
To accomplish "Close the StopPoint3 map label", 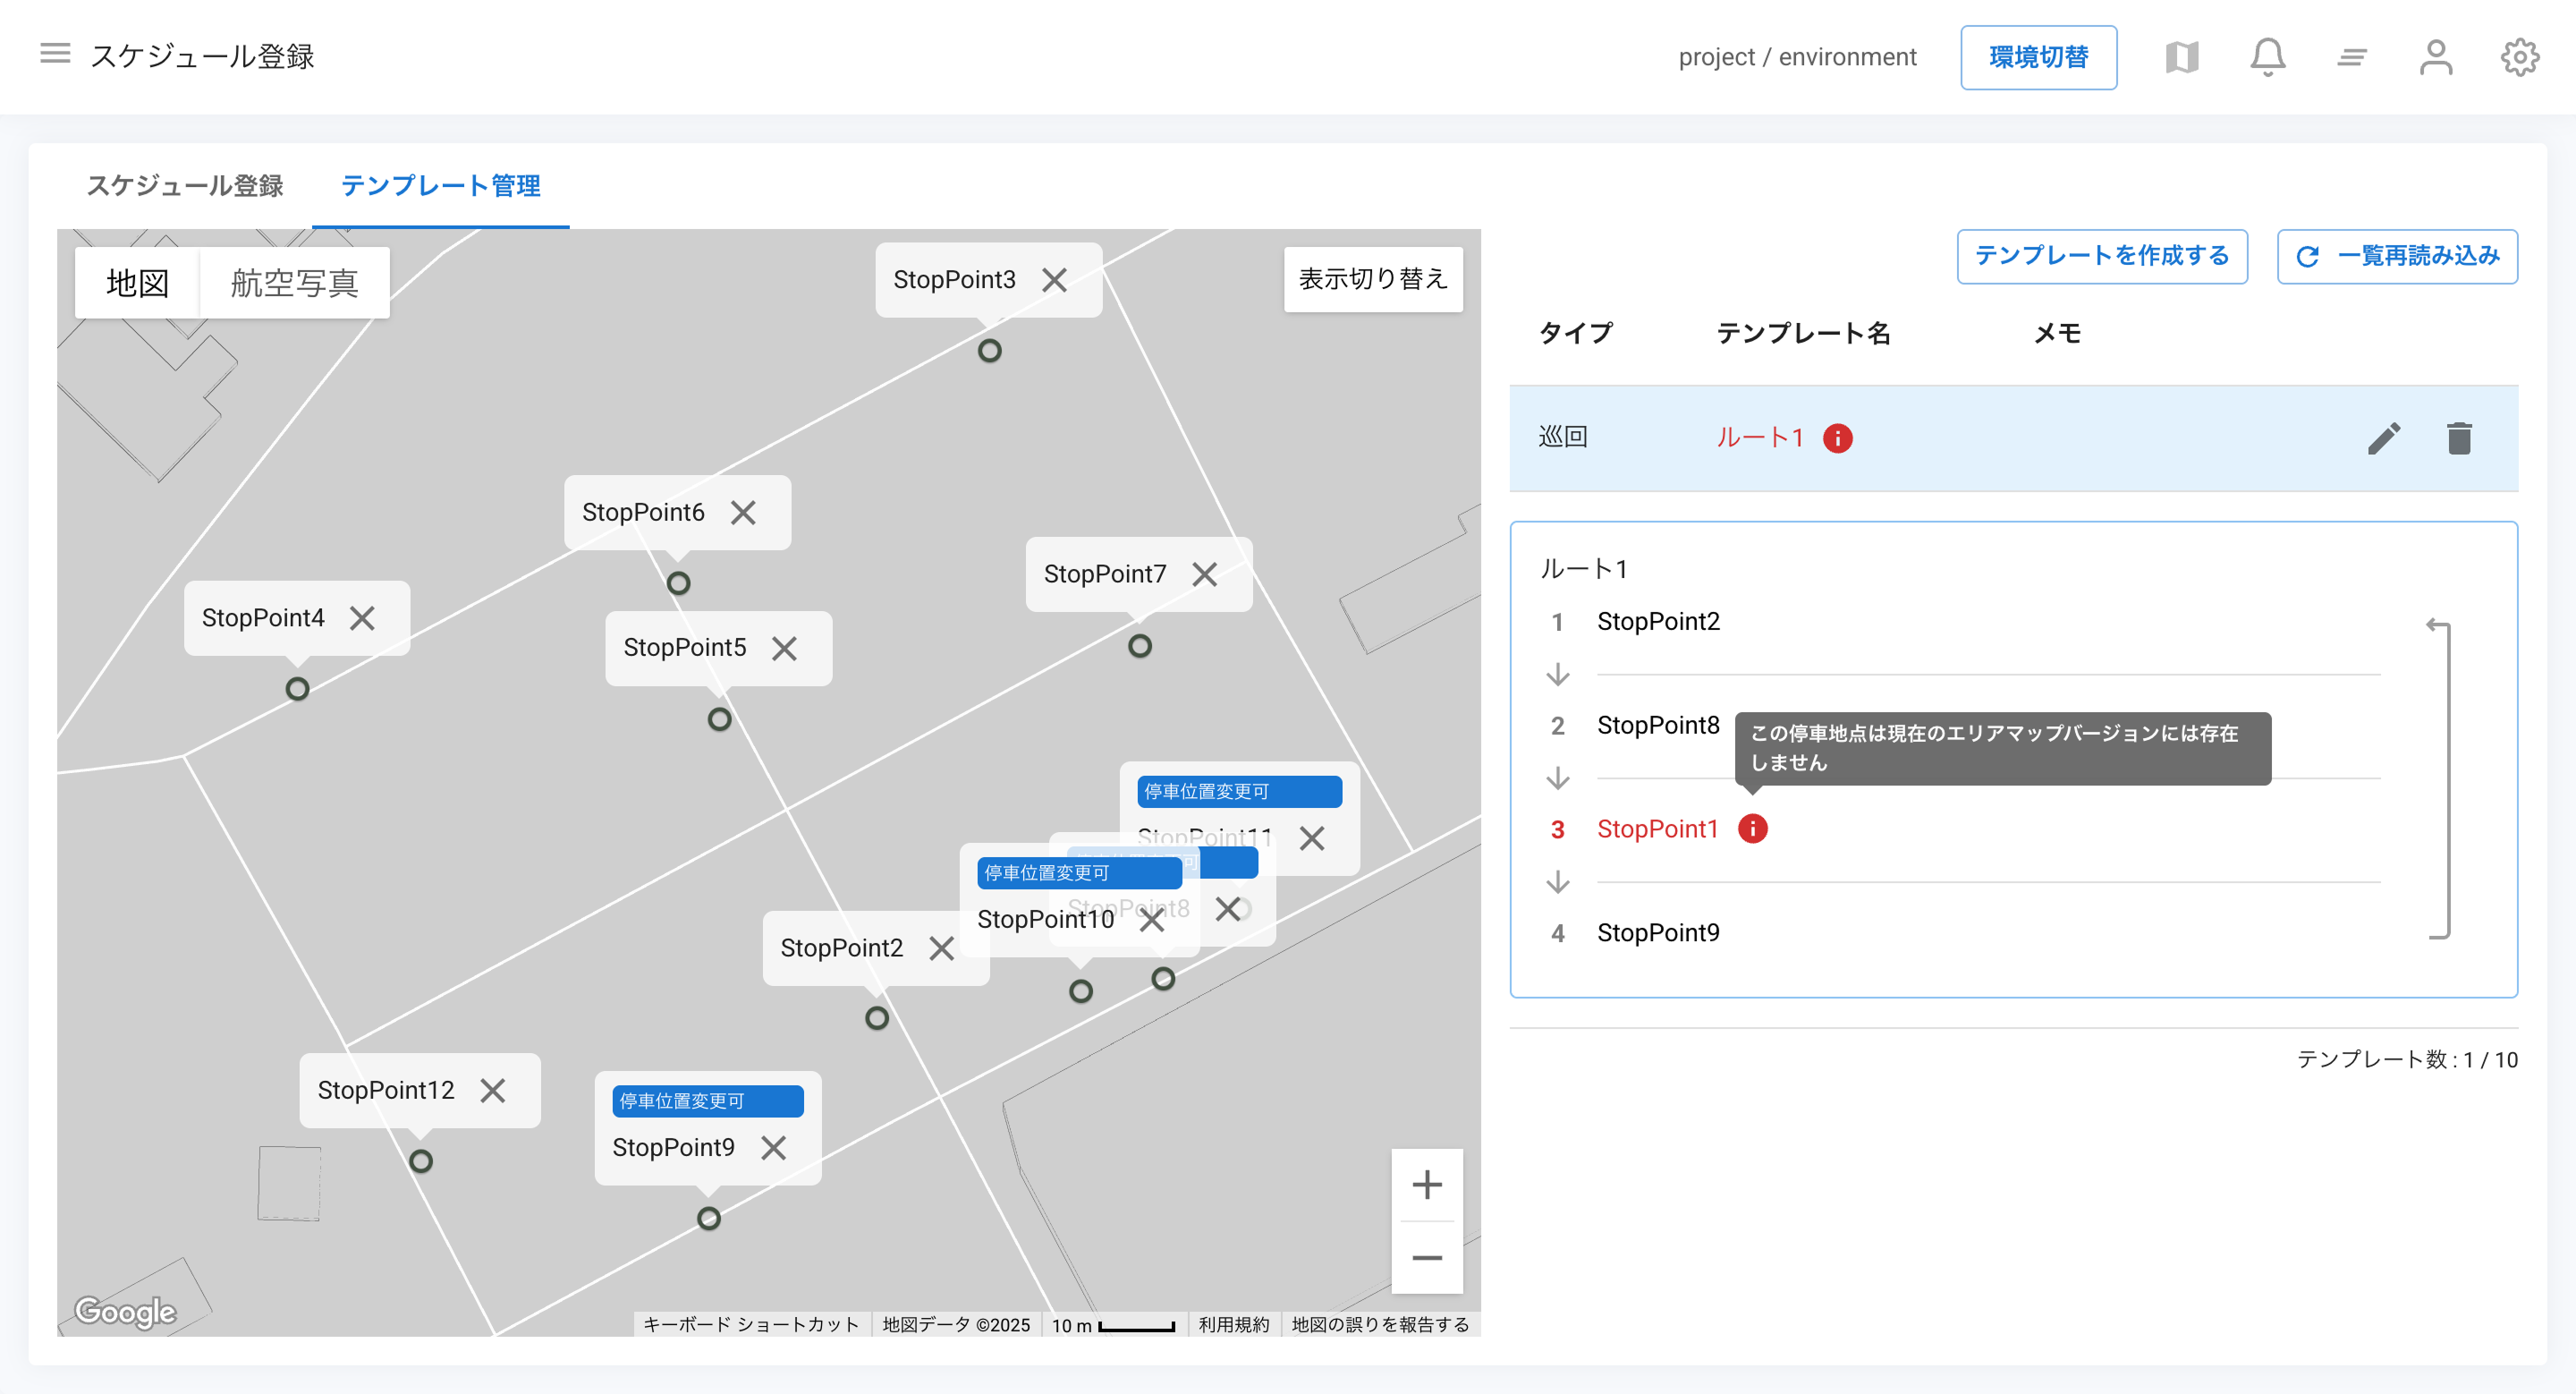I will tap(1054, 280).
